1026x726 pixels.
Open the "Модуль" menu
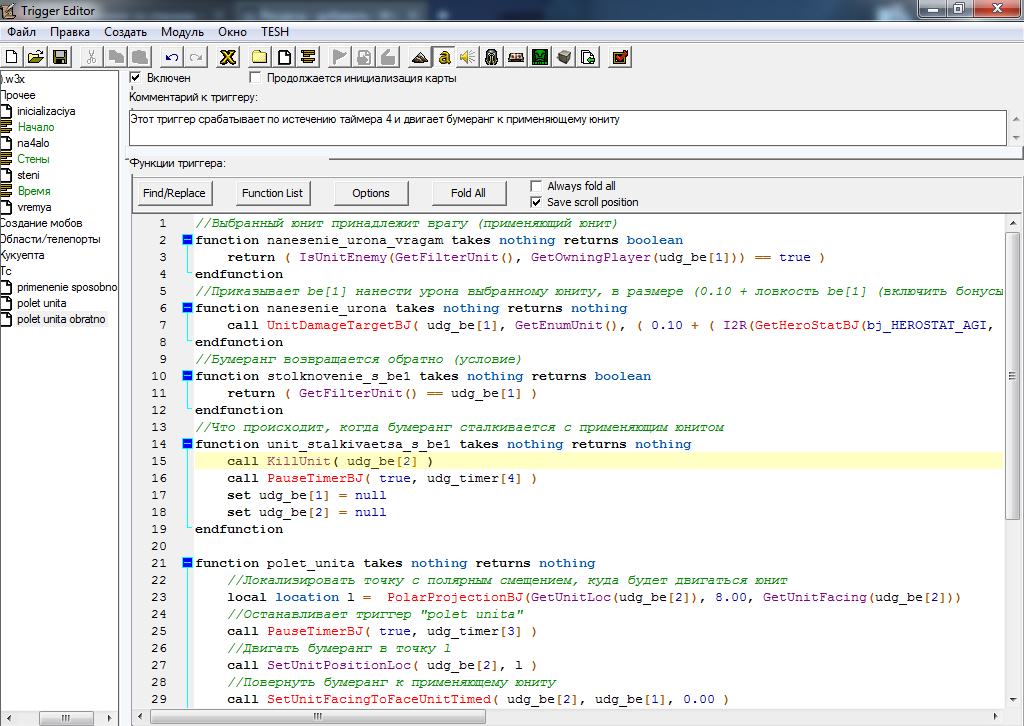click(x=181, y=32)
